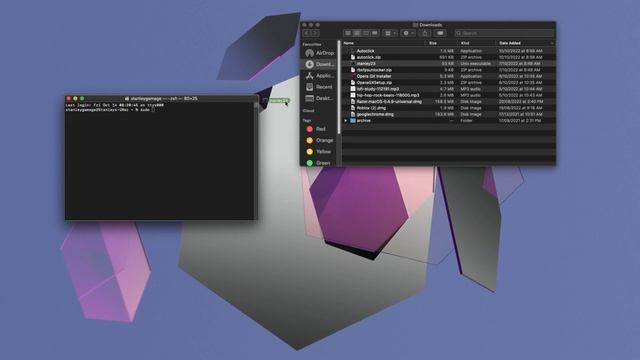Click the autoclick.zip file icon
This screenshot has width=640, height=360.
click(353, 58)
